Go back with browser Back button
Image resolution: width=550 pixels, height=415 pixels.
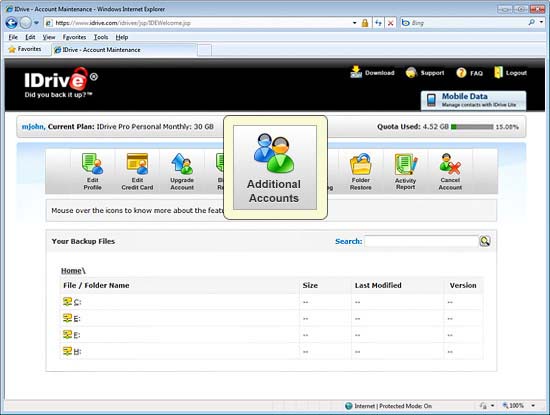click(x=11, y=23)
